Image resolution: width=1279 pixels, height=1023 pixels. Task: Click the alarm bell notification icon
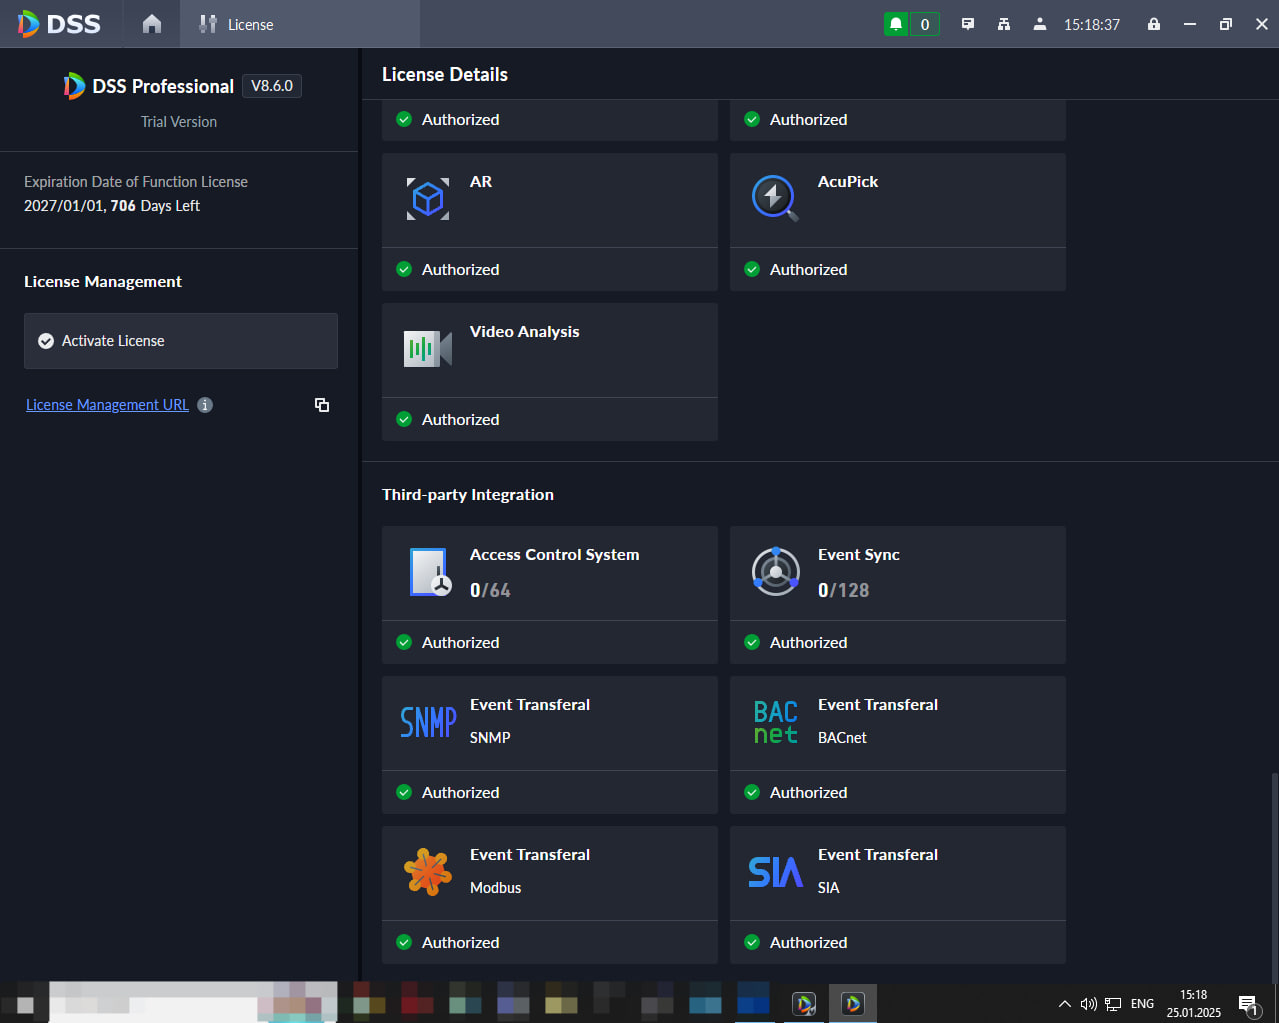(x=896, y=24)
